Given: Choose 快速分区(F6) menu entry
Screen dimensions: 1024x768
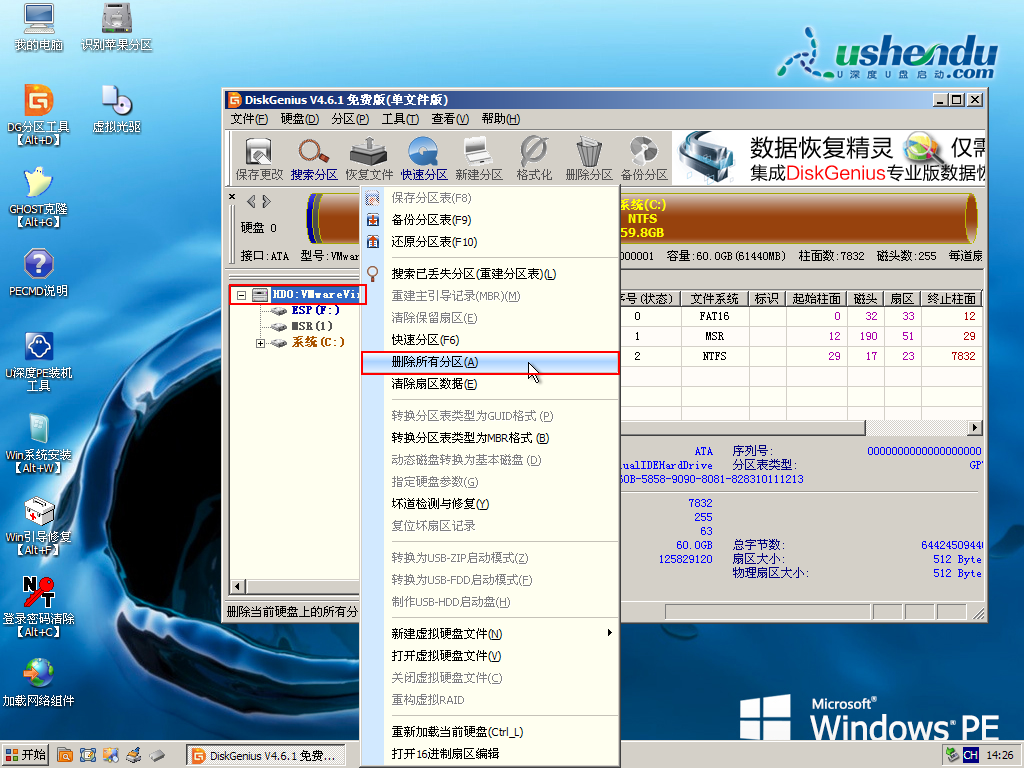Looking at the screenshot, I should [x=490, y=340].
